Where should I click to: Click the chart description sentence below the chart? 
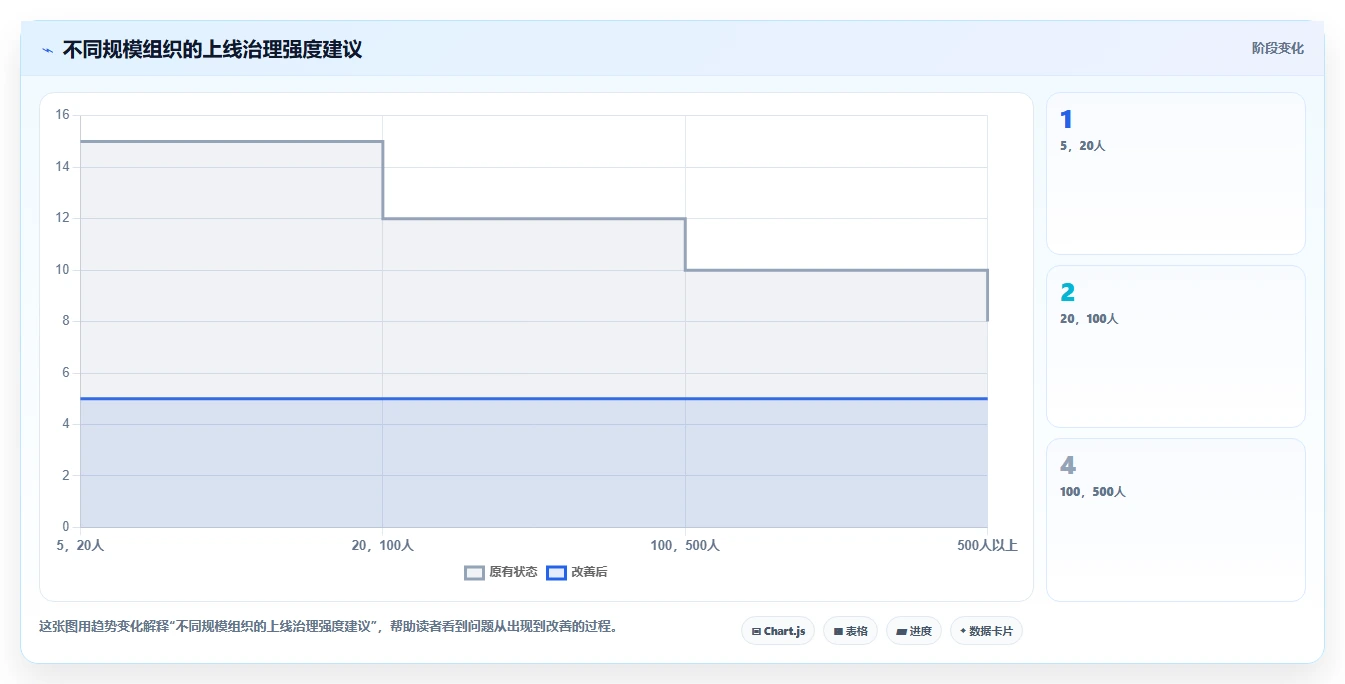click(329, 627)
